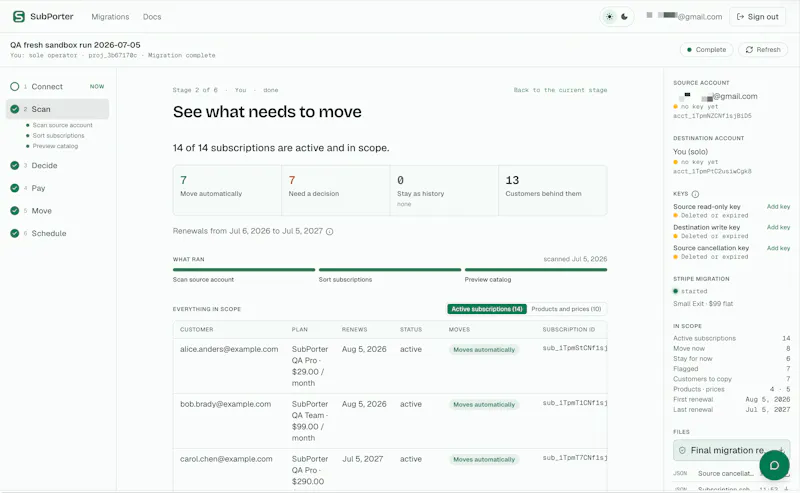The image size is (800, 493).
Task: Select the Pay stage in sidebar
Action: 57,188
